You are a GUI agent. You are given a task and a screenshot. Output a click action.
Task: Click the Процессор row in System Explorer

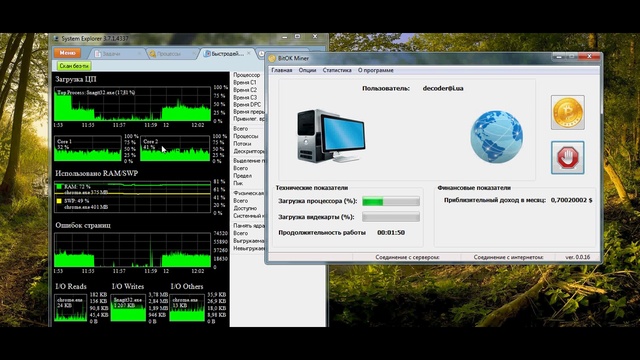pyautogui.click(x=247, y=75)
